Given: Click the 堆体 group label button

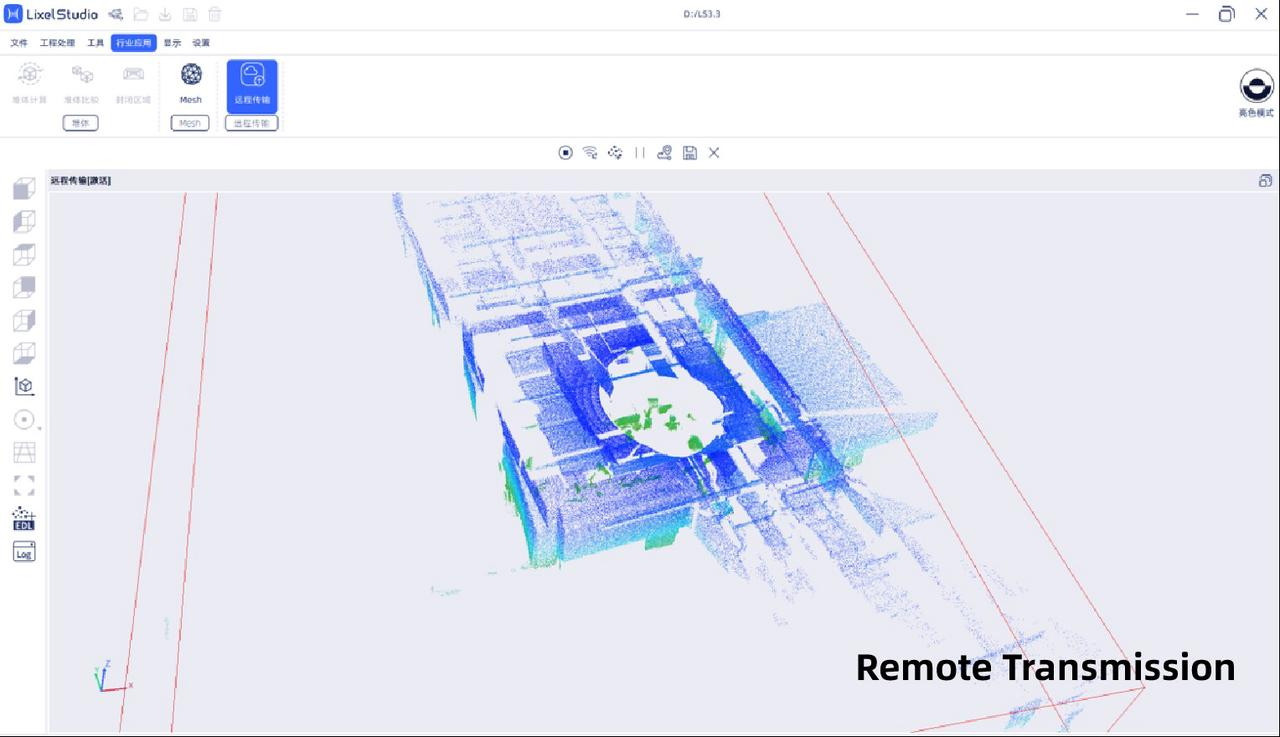Looking at the screenshot, I should (81, 123).
